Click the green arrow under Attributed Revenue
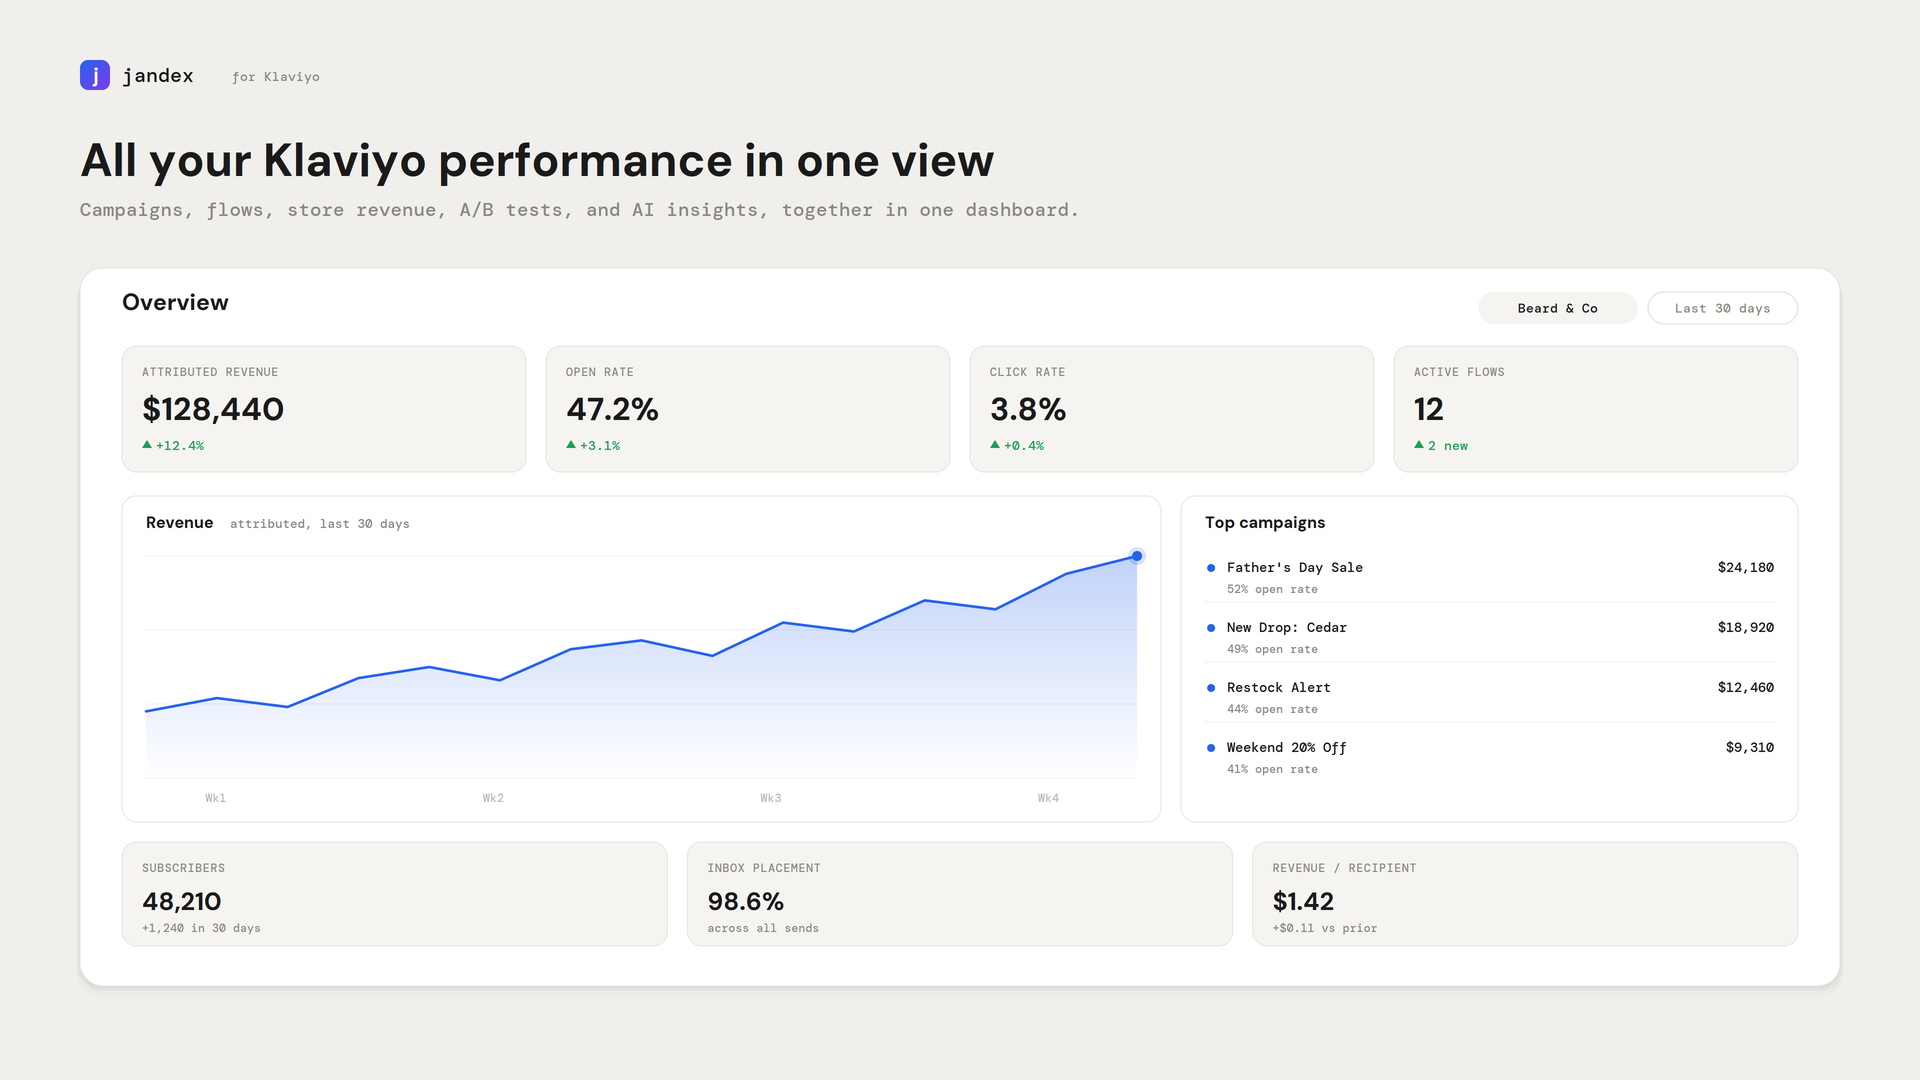 147,445
